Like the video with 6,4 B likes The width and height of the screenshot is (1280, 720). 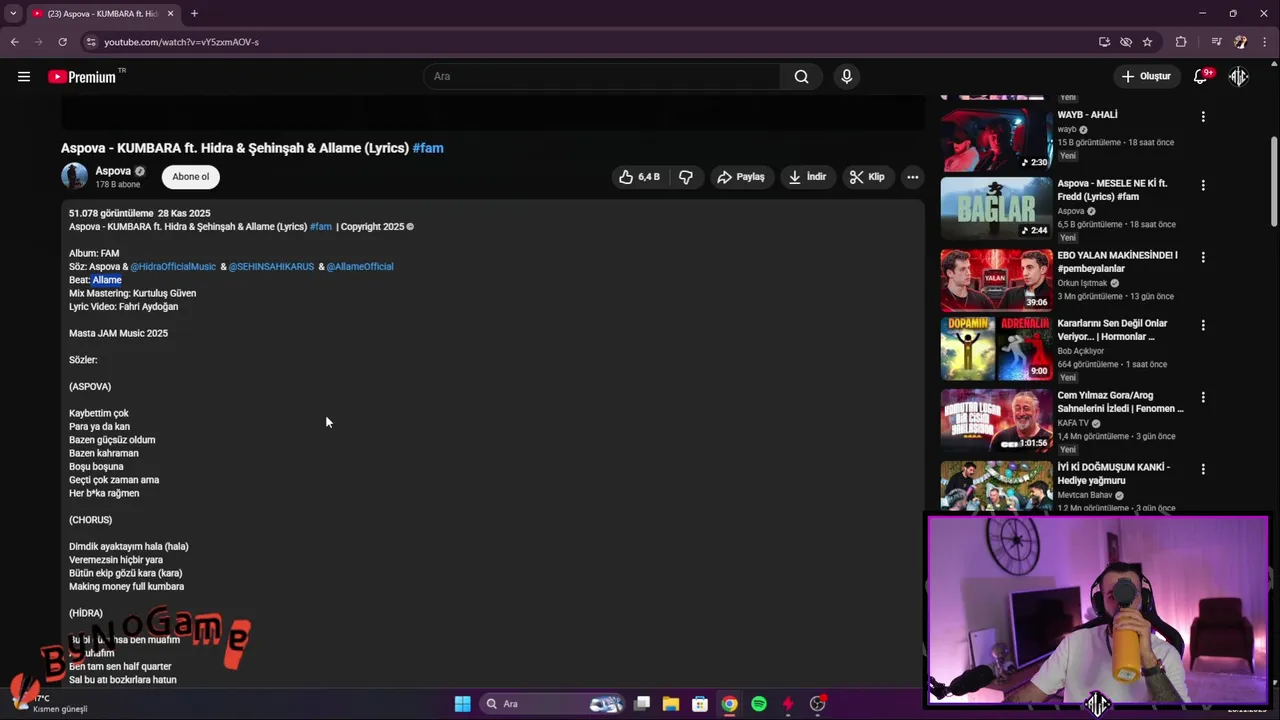pos(639,177)
